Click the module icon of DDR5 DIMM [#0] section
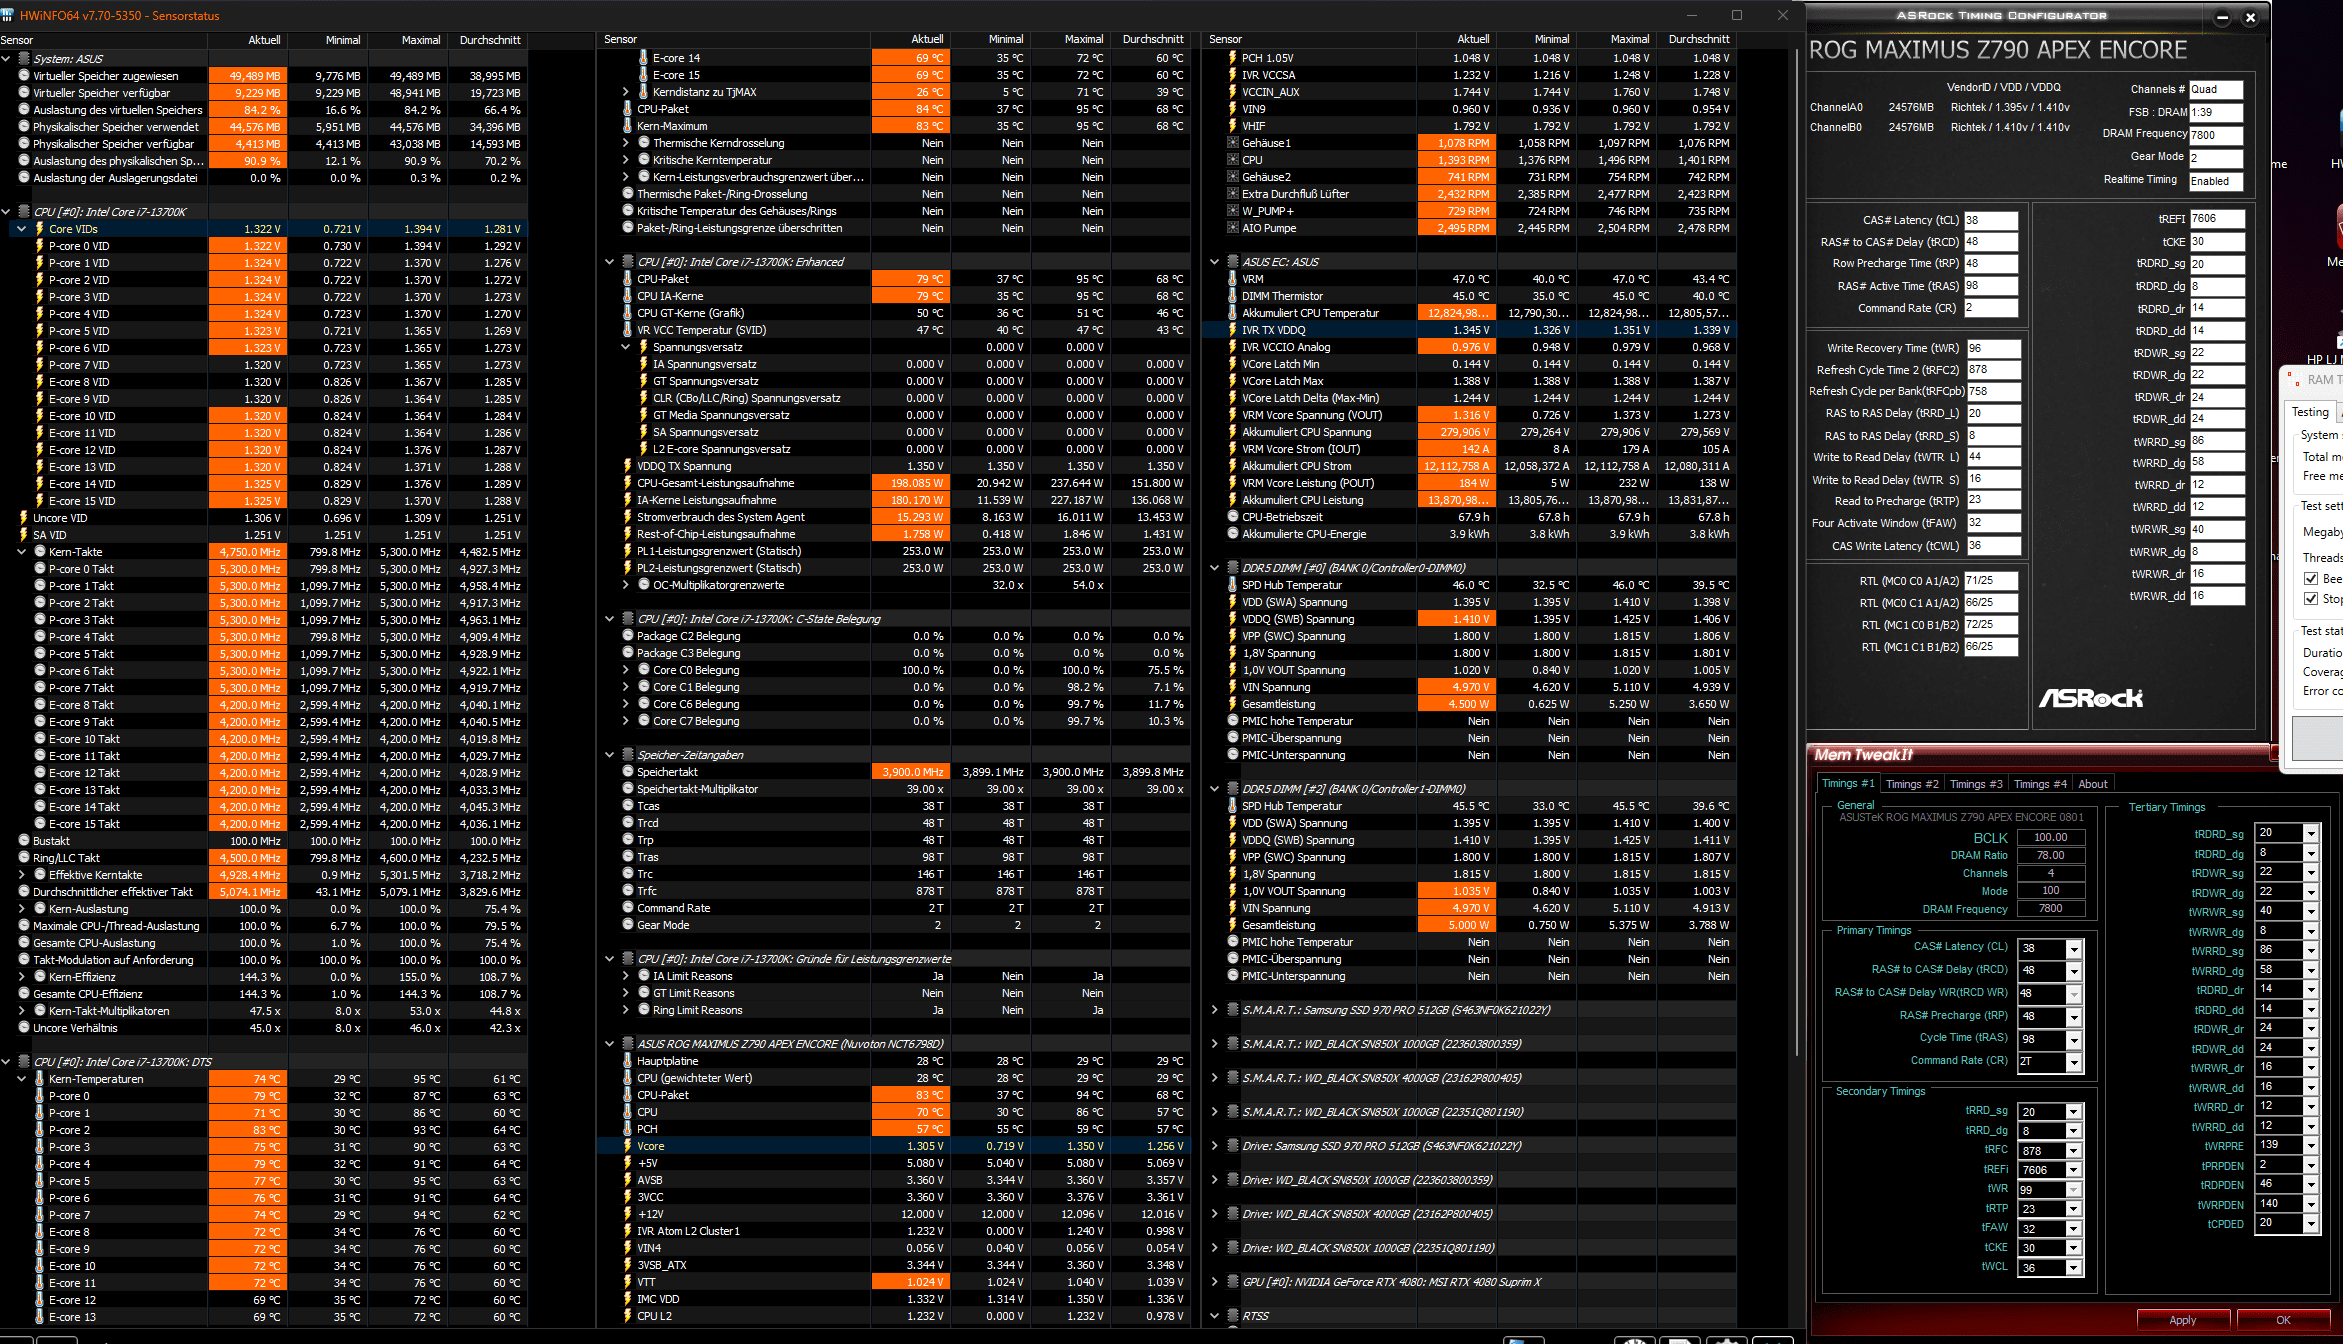 1233,568
